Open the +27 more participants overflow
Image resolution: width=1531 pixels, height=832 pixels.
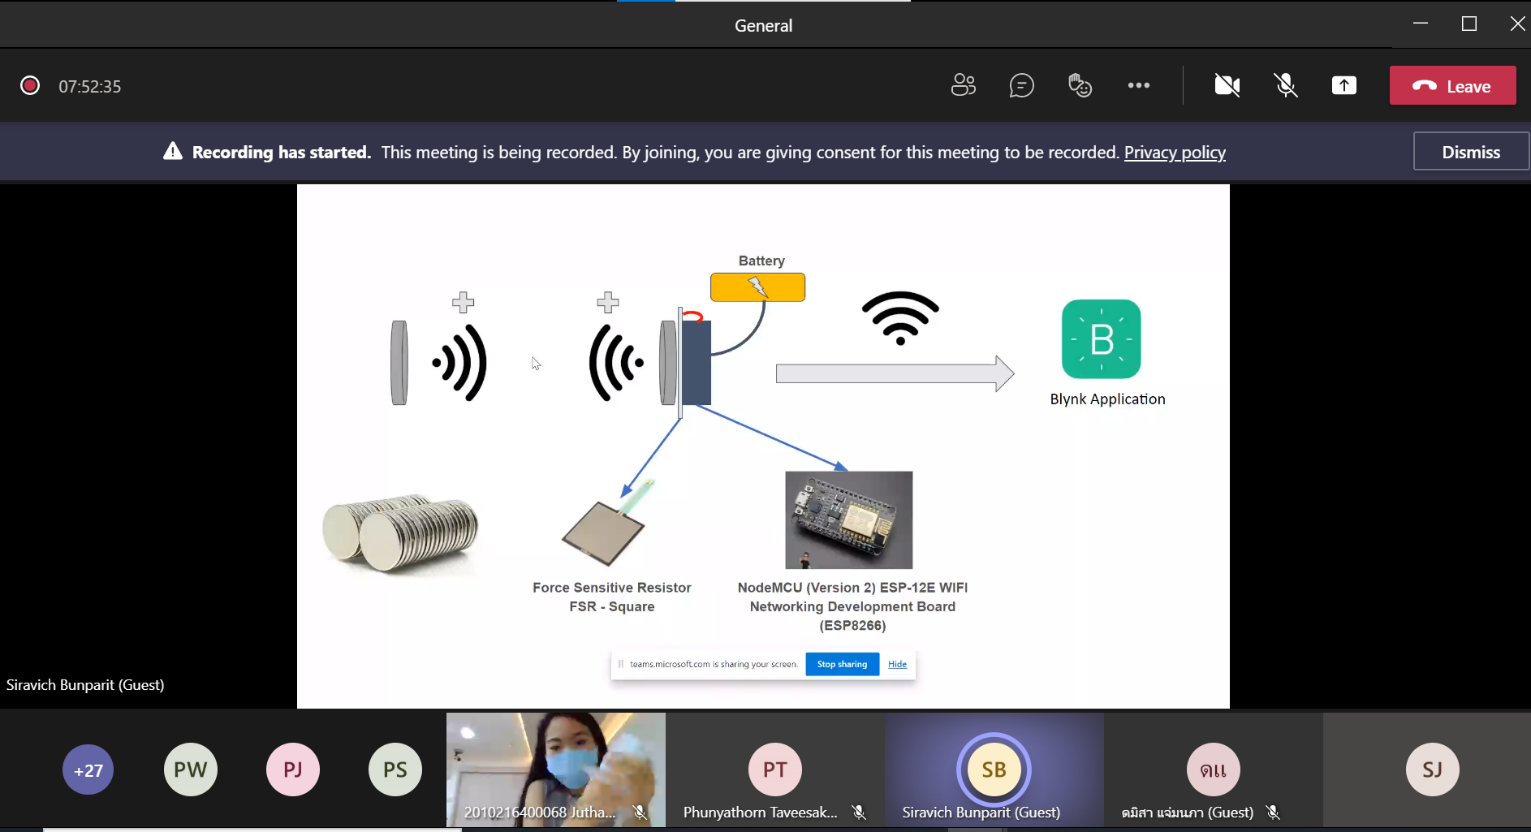click(88, 770)
